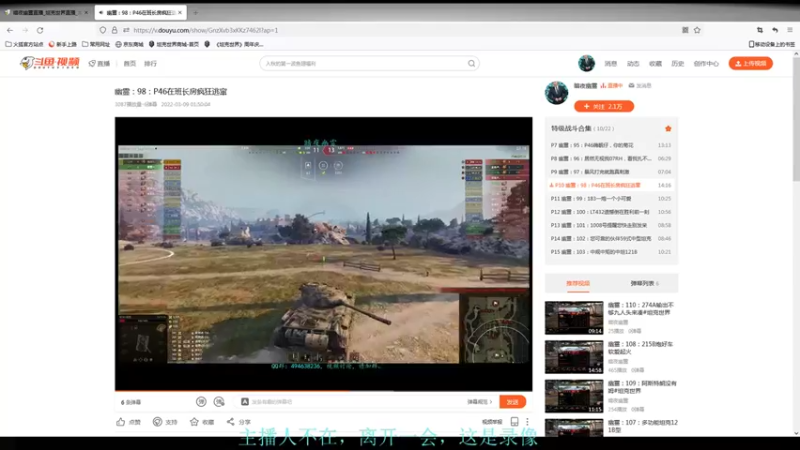Click the video report link
The width and height of the screenshot is (800, 450).
pyautogui.click(x=492, y=422)
